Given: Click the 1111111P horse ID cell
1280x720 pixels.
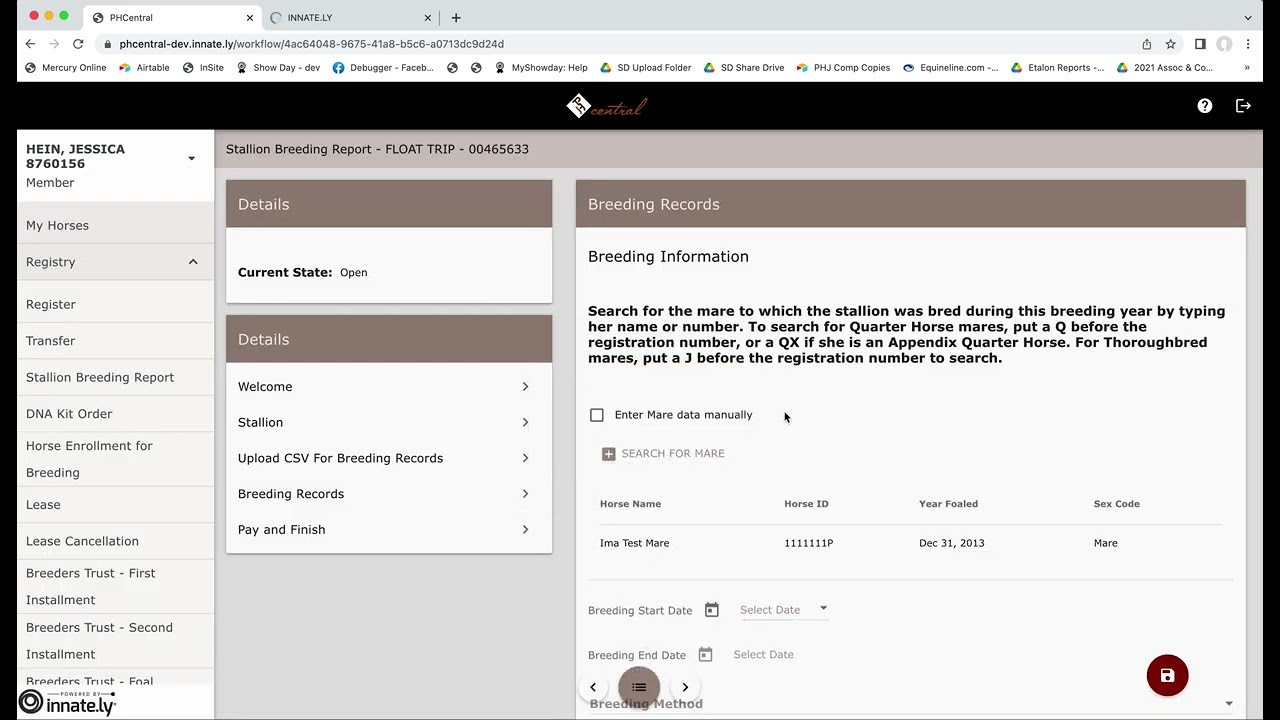Looking at the screenshot, I should coord(808,543).
